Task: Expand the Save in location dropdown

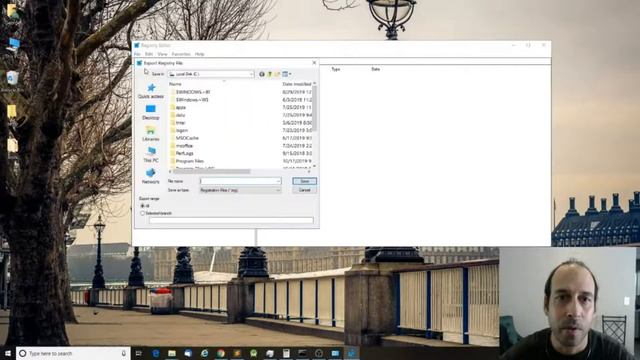Action: [x=251, y=74]
